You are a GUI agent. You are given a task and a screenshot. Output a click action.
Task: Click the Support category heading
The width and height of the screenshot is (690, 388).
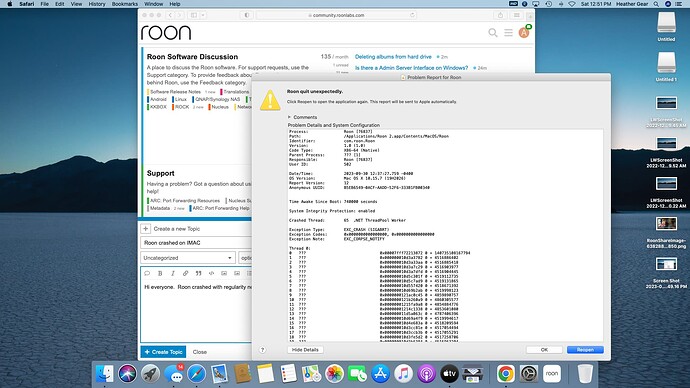[161, 173]
